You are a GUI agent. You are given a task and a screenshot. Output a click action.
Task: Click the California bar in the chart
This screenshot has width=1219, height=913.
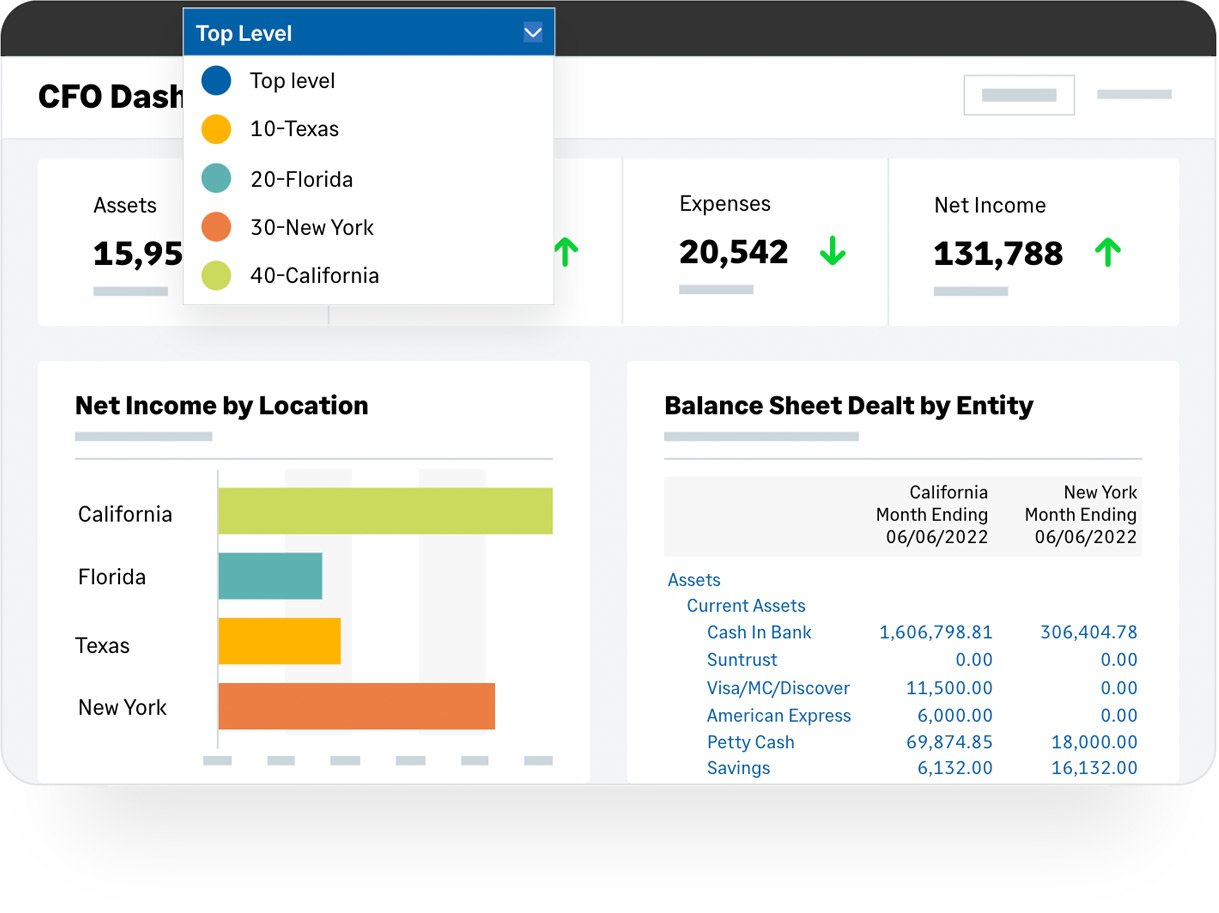point(385,511)
